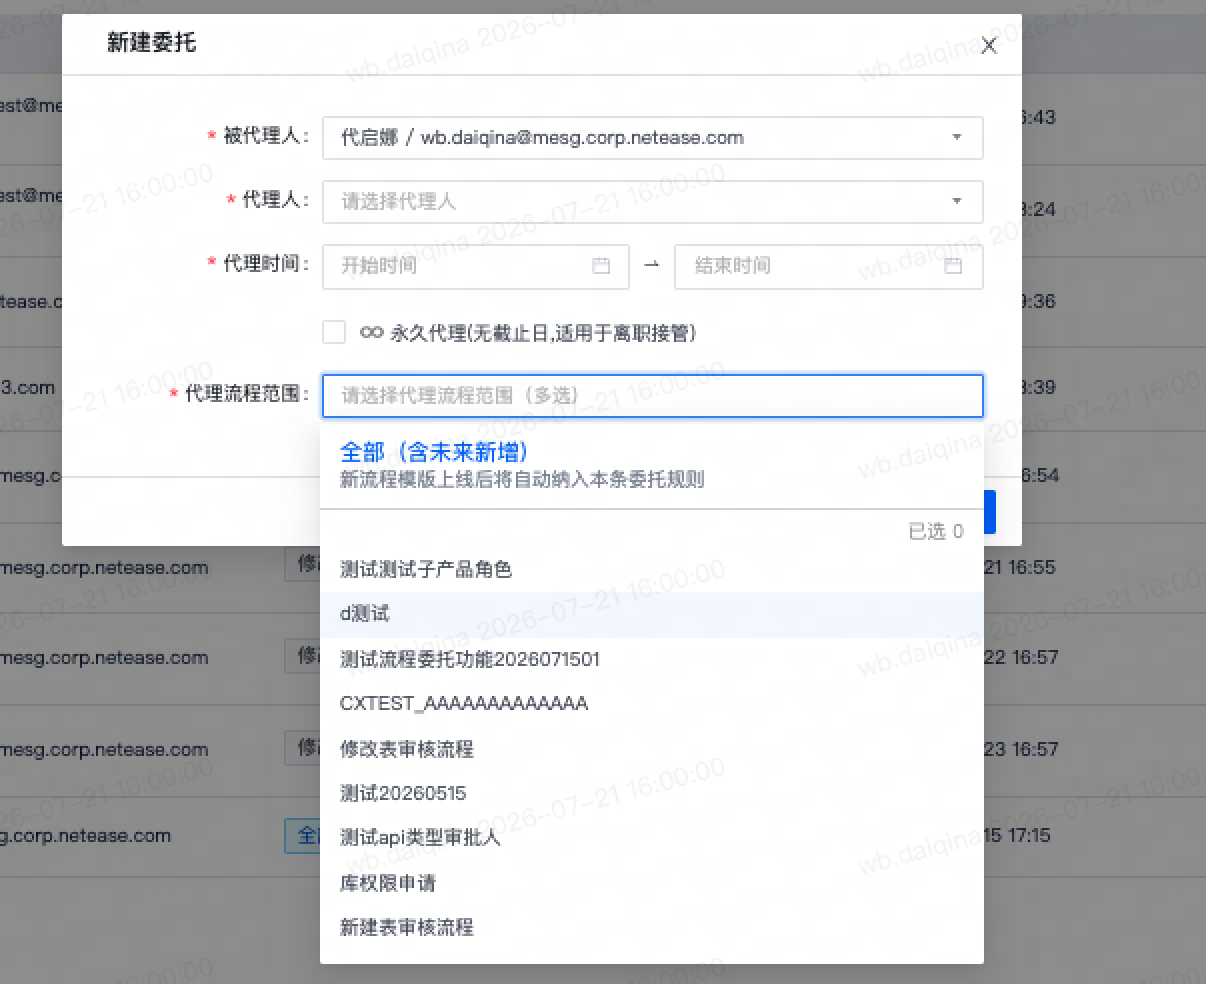Screen dimensions: 1206x984
Task: Pick 测试流程委托功能2026071501 option
Action: tap(651, 659)
